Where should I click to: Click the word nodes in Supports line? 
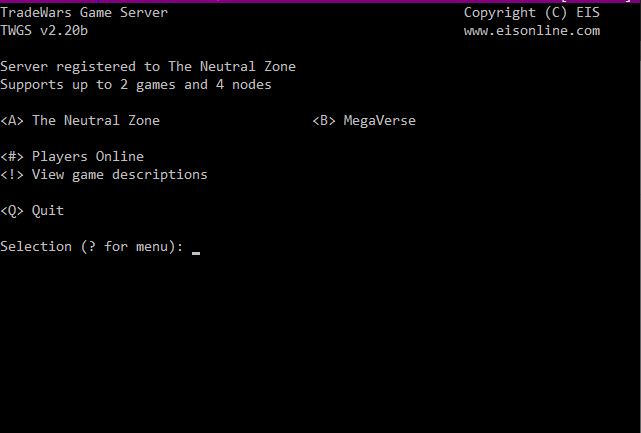pyautogui.click(x=251, y=85)
